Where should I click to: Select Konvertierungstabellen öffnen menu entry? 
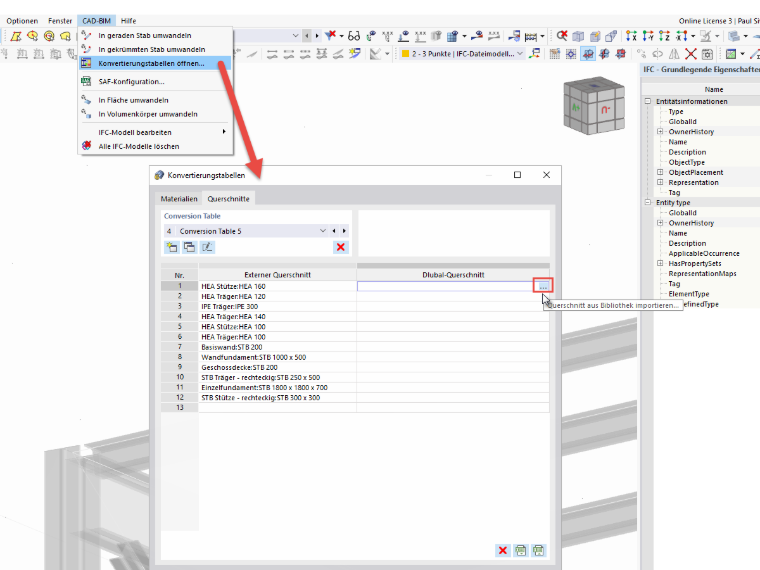[x=155, y=63]
